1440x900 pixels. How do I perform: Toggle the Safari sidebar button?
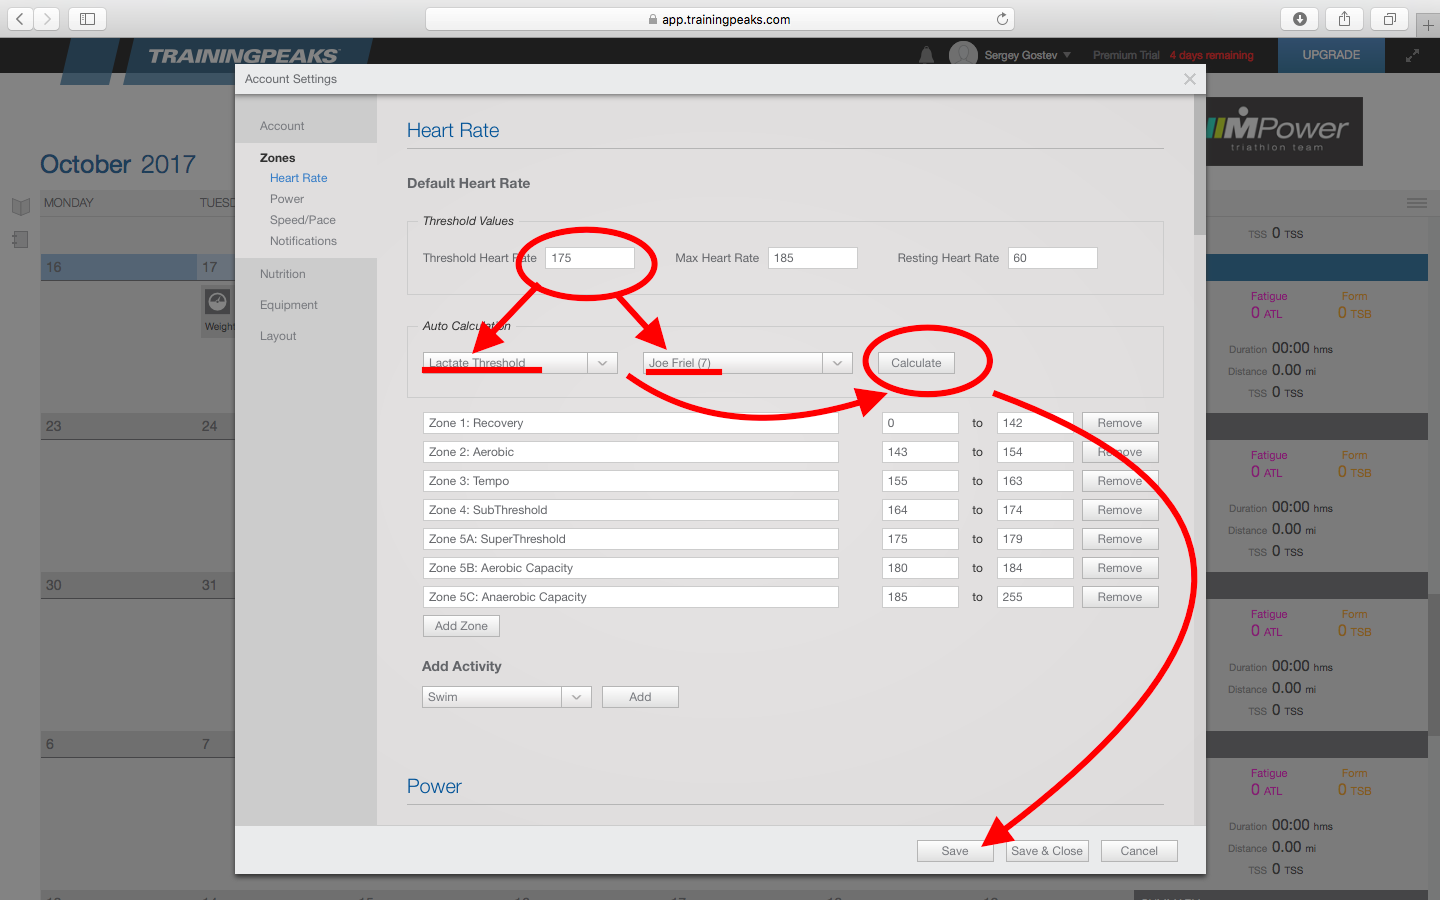point(87,19)
